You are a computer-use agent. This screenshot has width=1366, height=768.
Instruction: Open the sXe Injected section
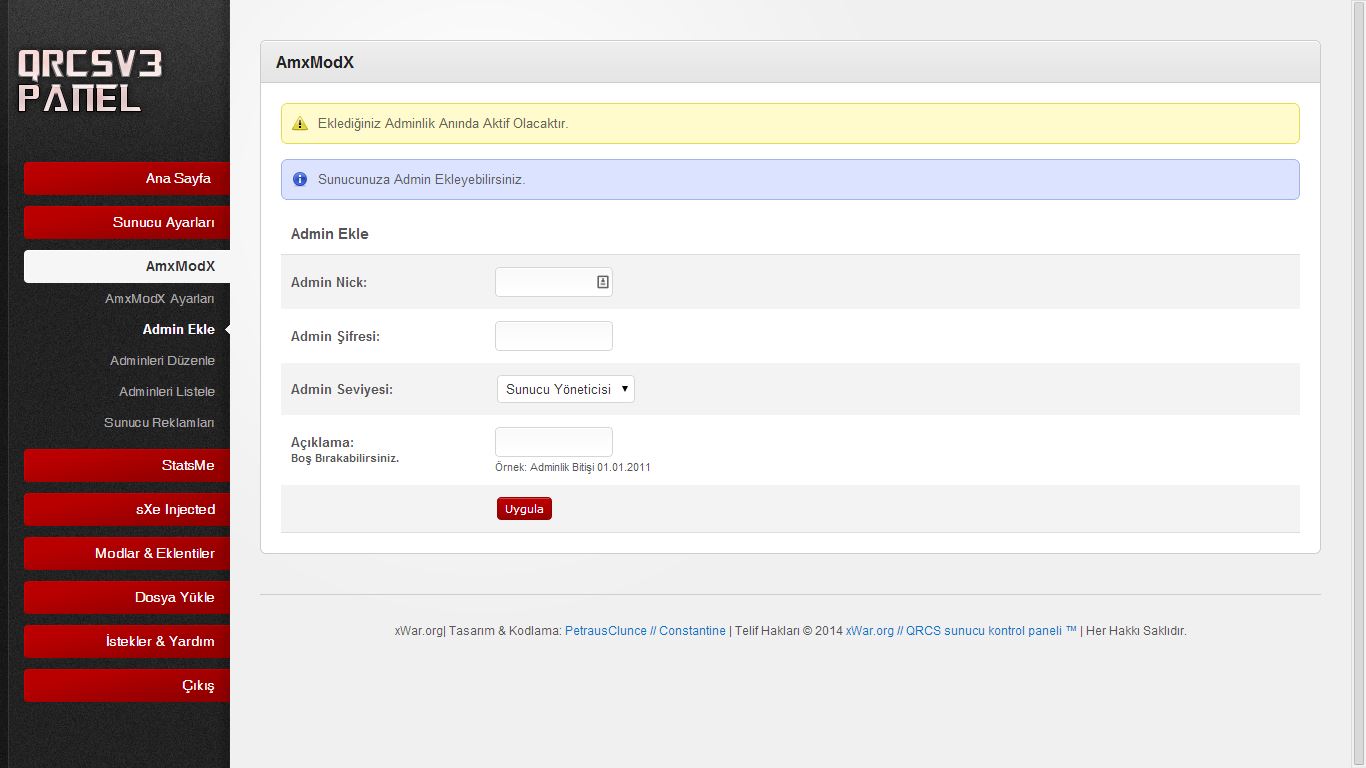pyautogui.click(x=127, y=509)
